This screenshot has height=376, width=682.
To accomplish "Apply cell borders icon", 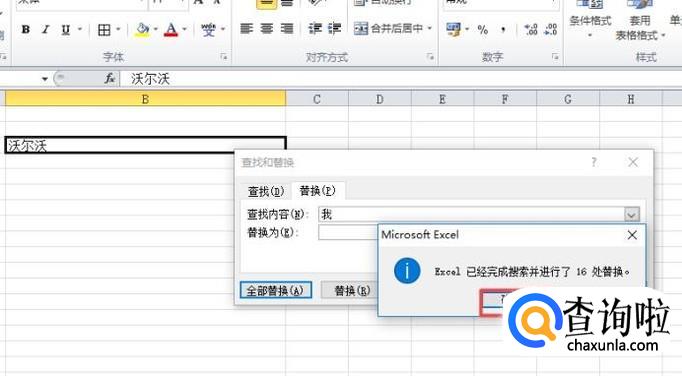I will [x=104, y=30].
